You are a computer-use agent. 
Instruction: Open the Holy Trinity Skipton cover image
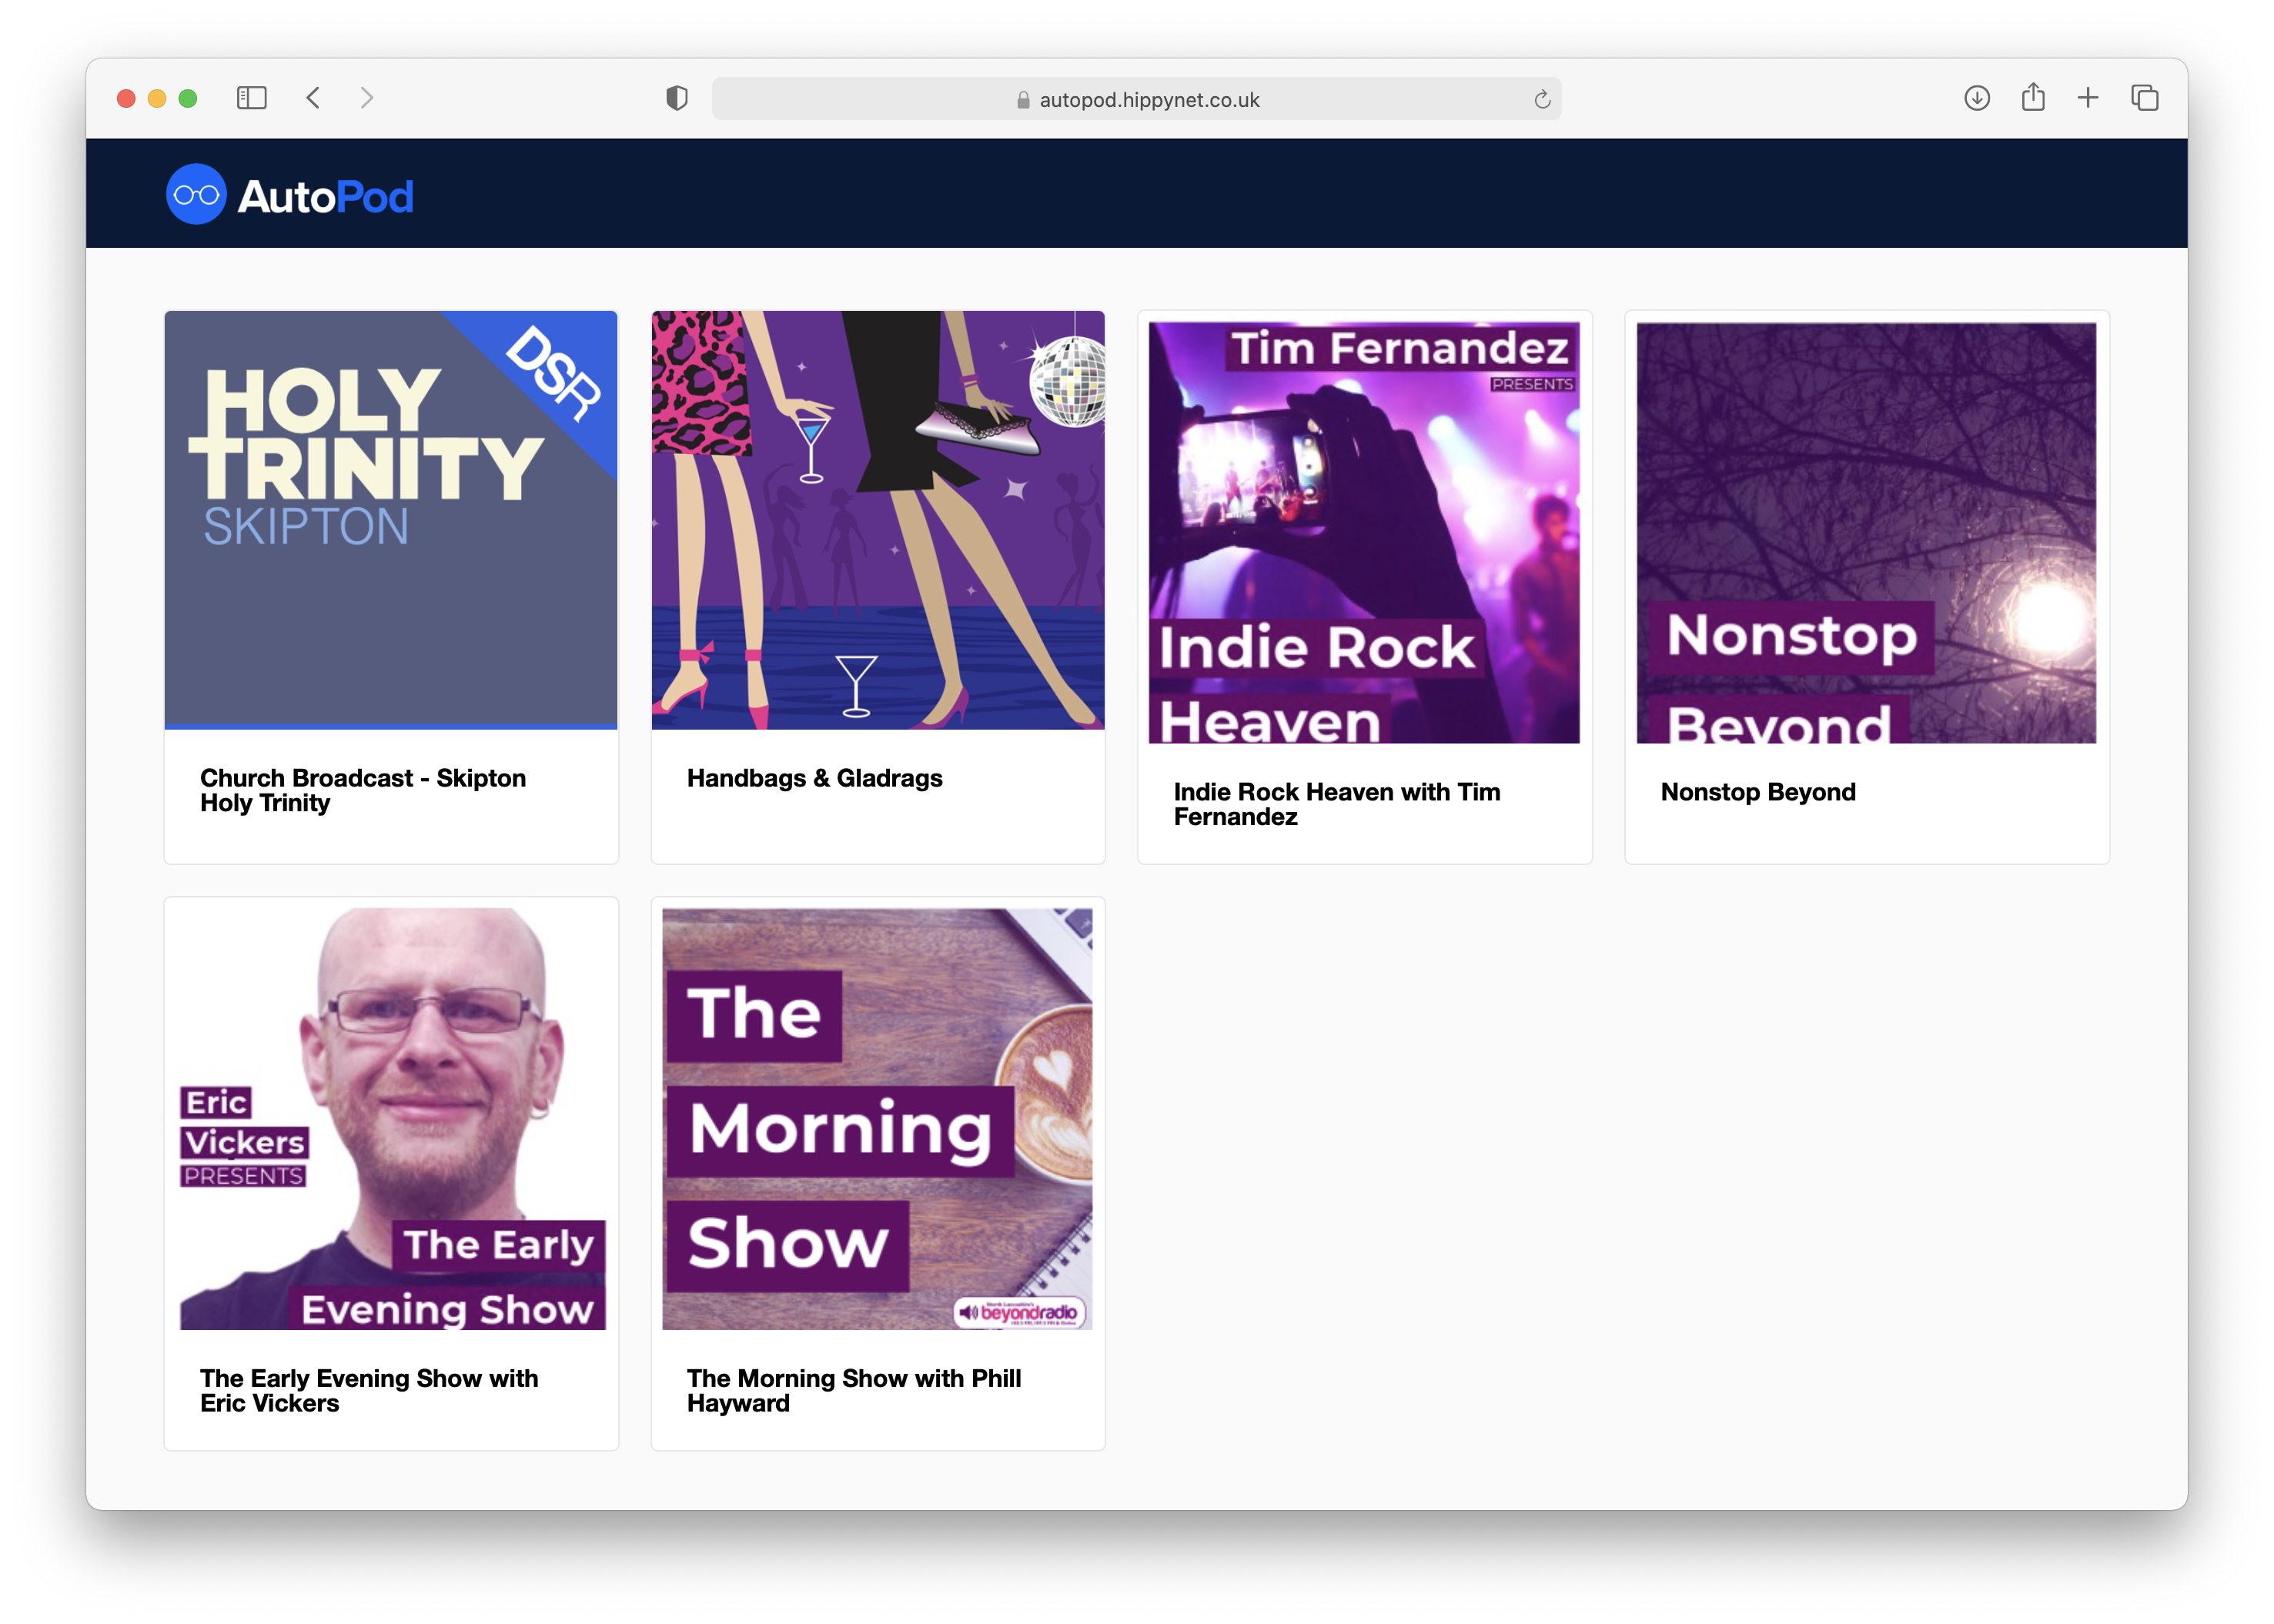(391, 520)
